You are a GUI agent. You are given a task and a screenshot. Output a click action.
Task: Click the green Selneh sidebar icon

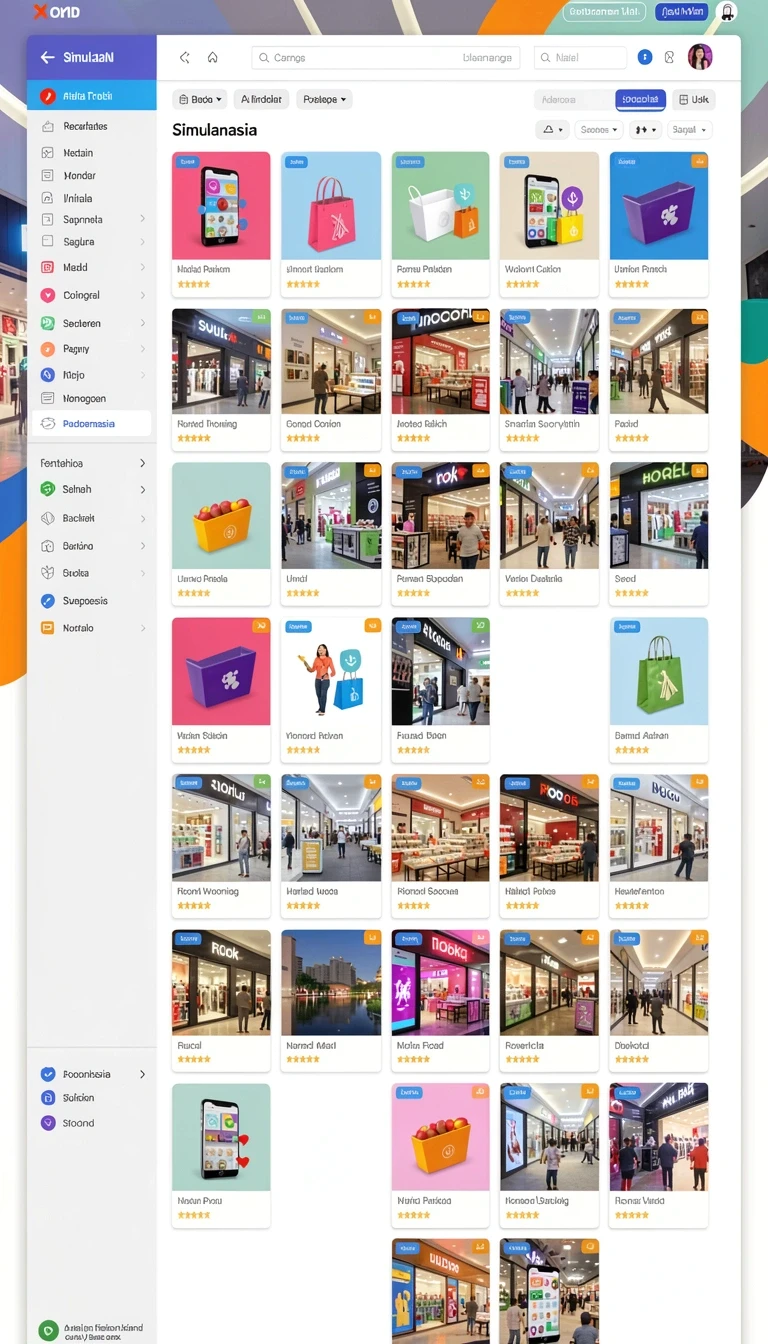(47, 489)
